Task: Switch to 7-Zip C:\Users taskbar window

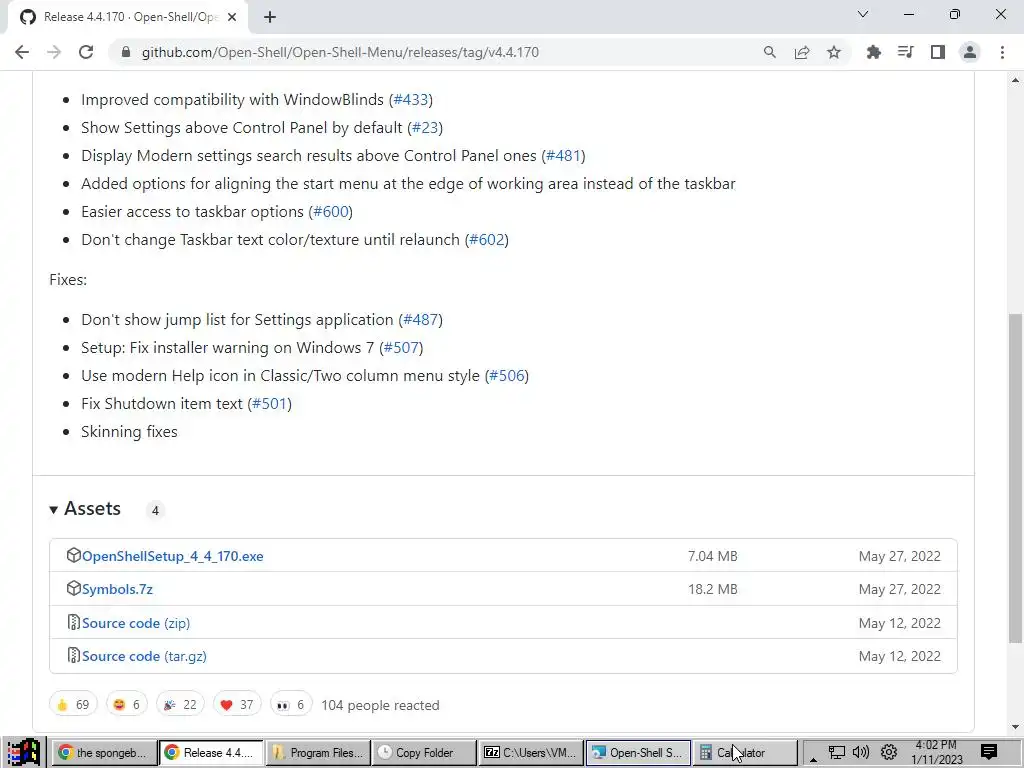Action: pos(531,753)
